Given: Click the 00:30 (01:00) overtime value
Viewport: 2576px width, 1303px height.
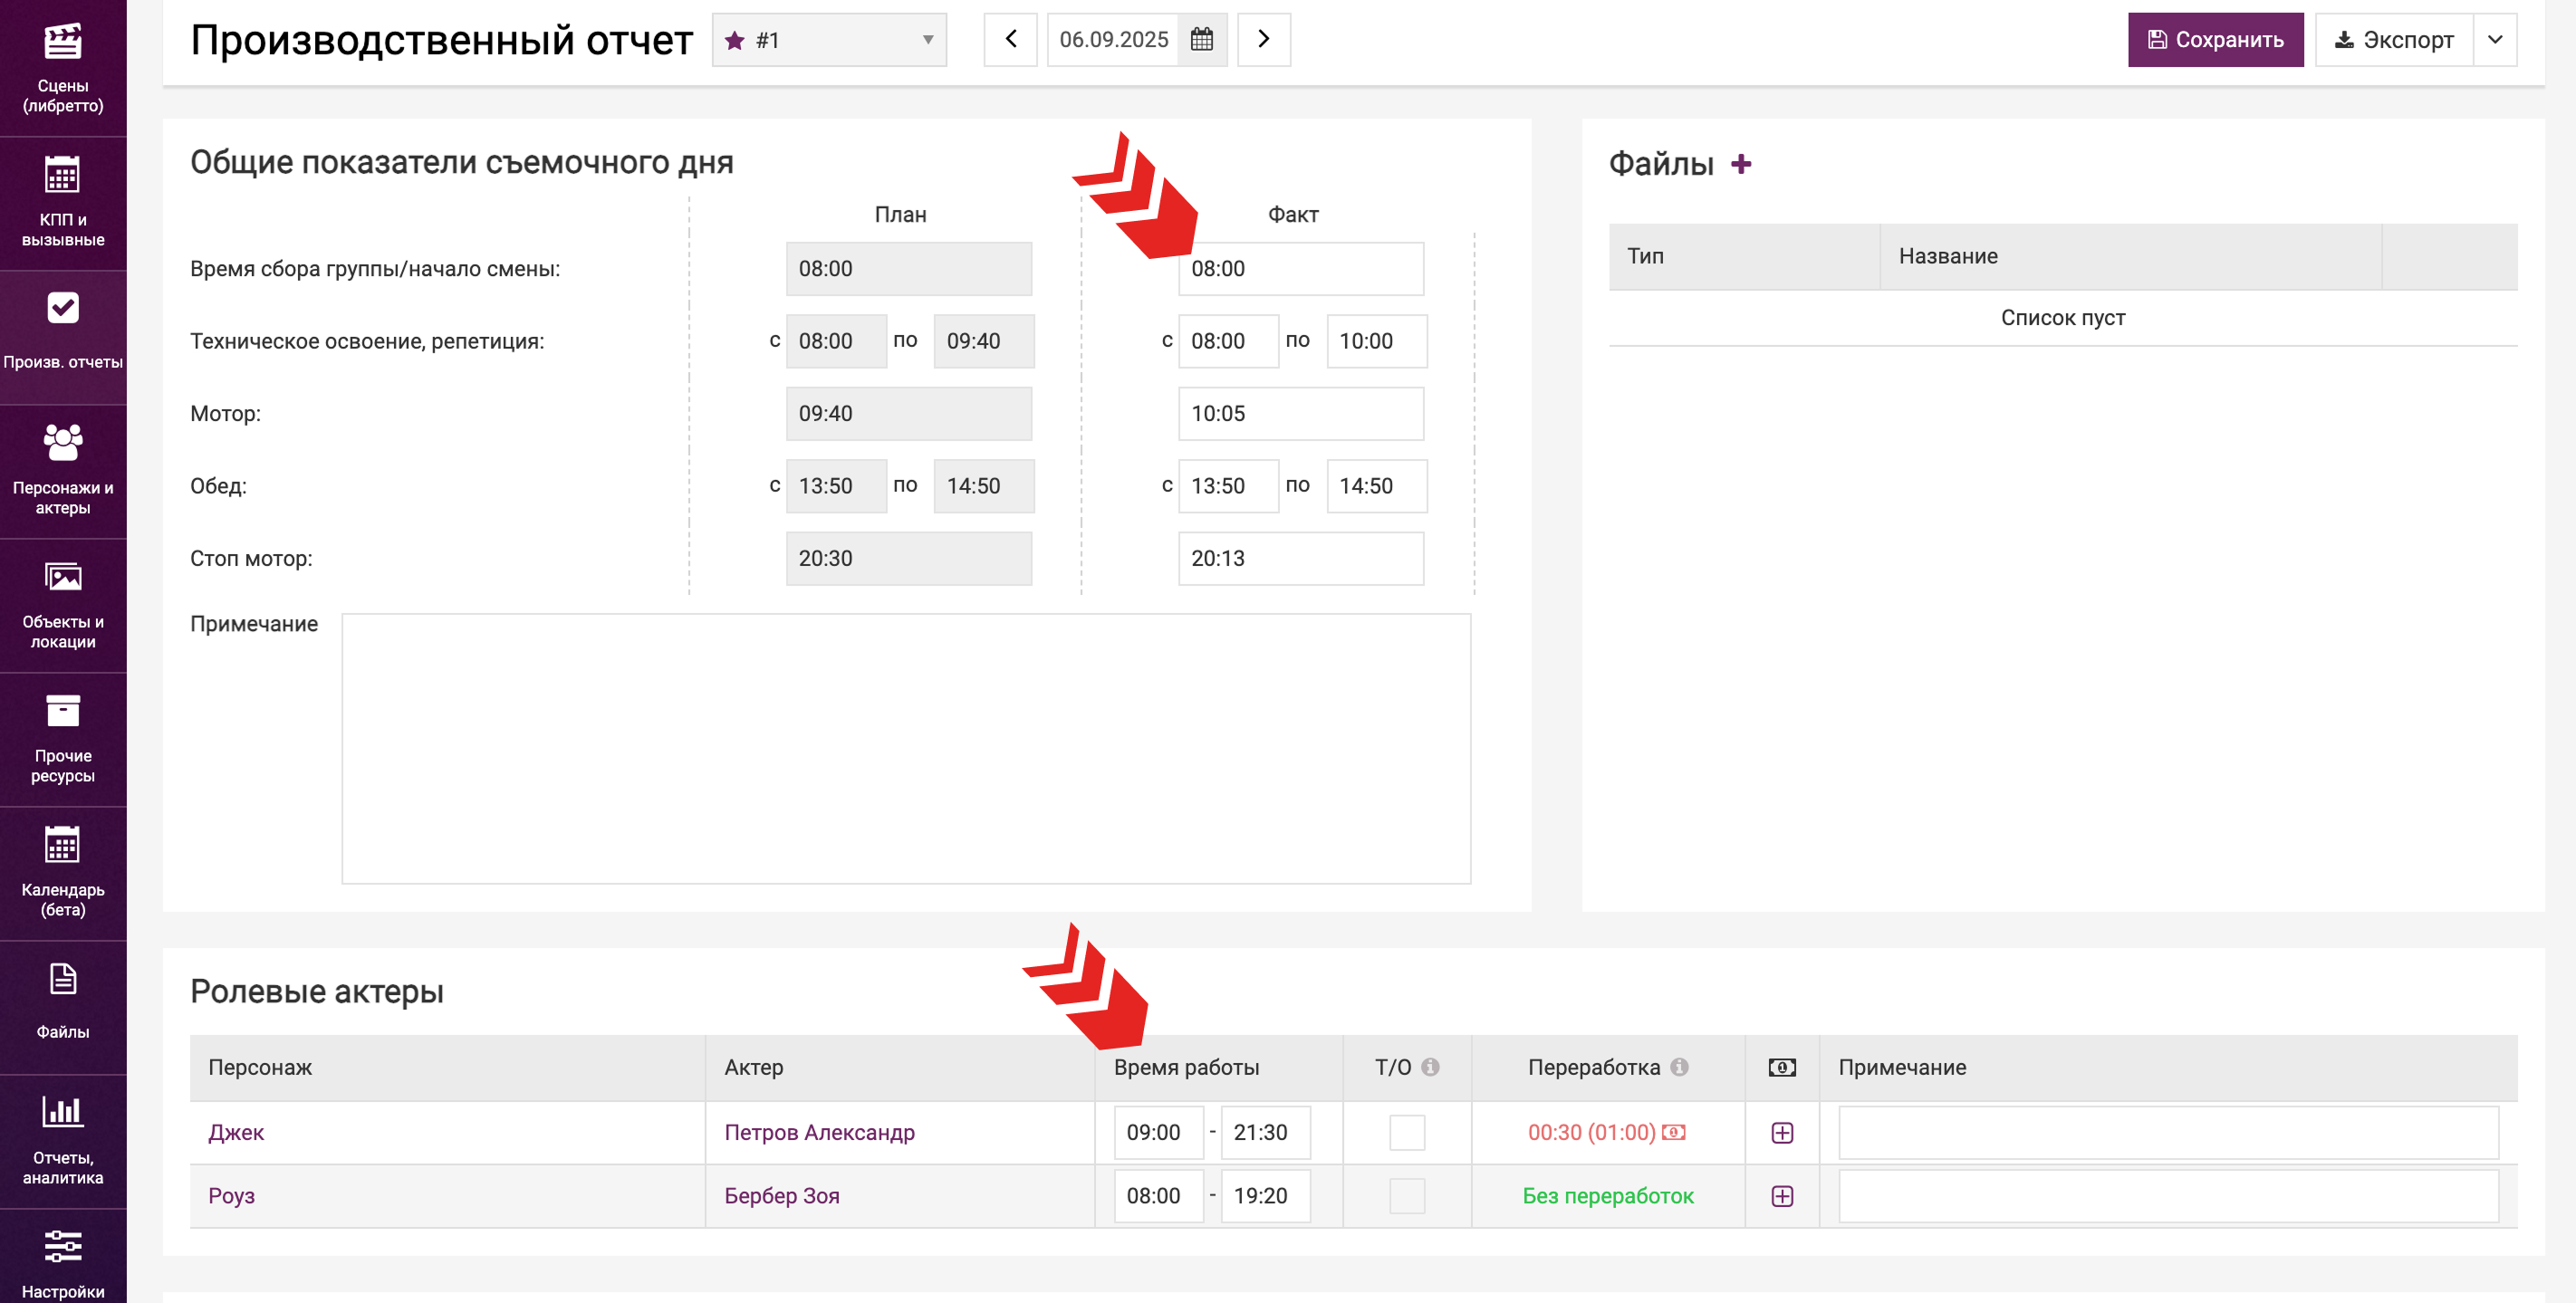Looking at the screenshot, I should [x=1591, y=1133].
